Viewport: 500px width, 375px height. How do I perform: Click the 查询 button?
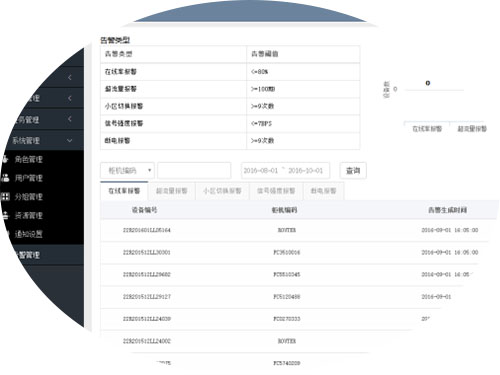point(353,171)
